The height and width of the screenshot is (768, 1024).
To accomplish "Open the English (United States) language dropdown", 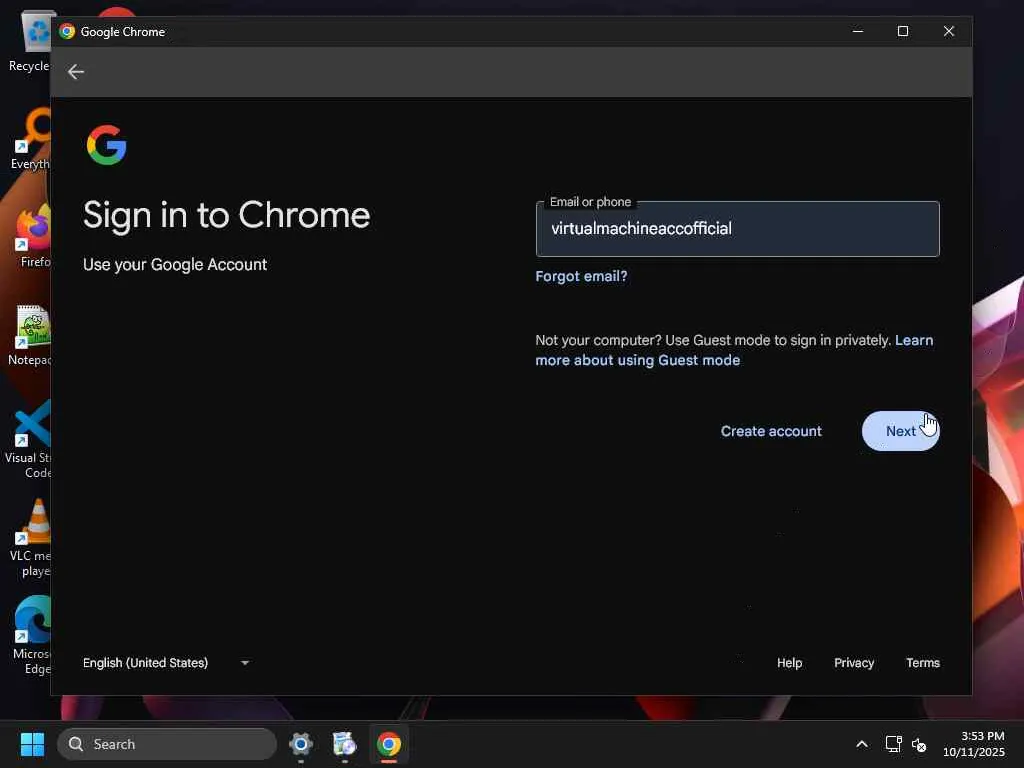I will 167,663.
